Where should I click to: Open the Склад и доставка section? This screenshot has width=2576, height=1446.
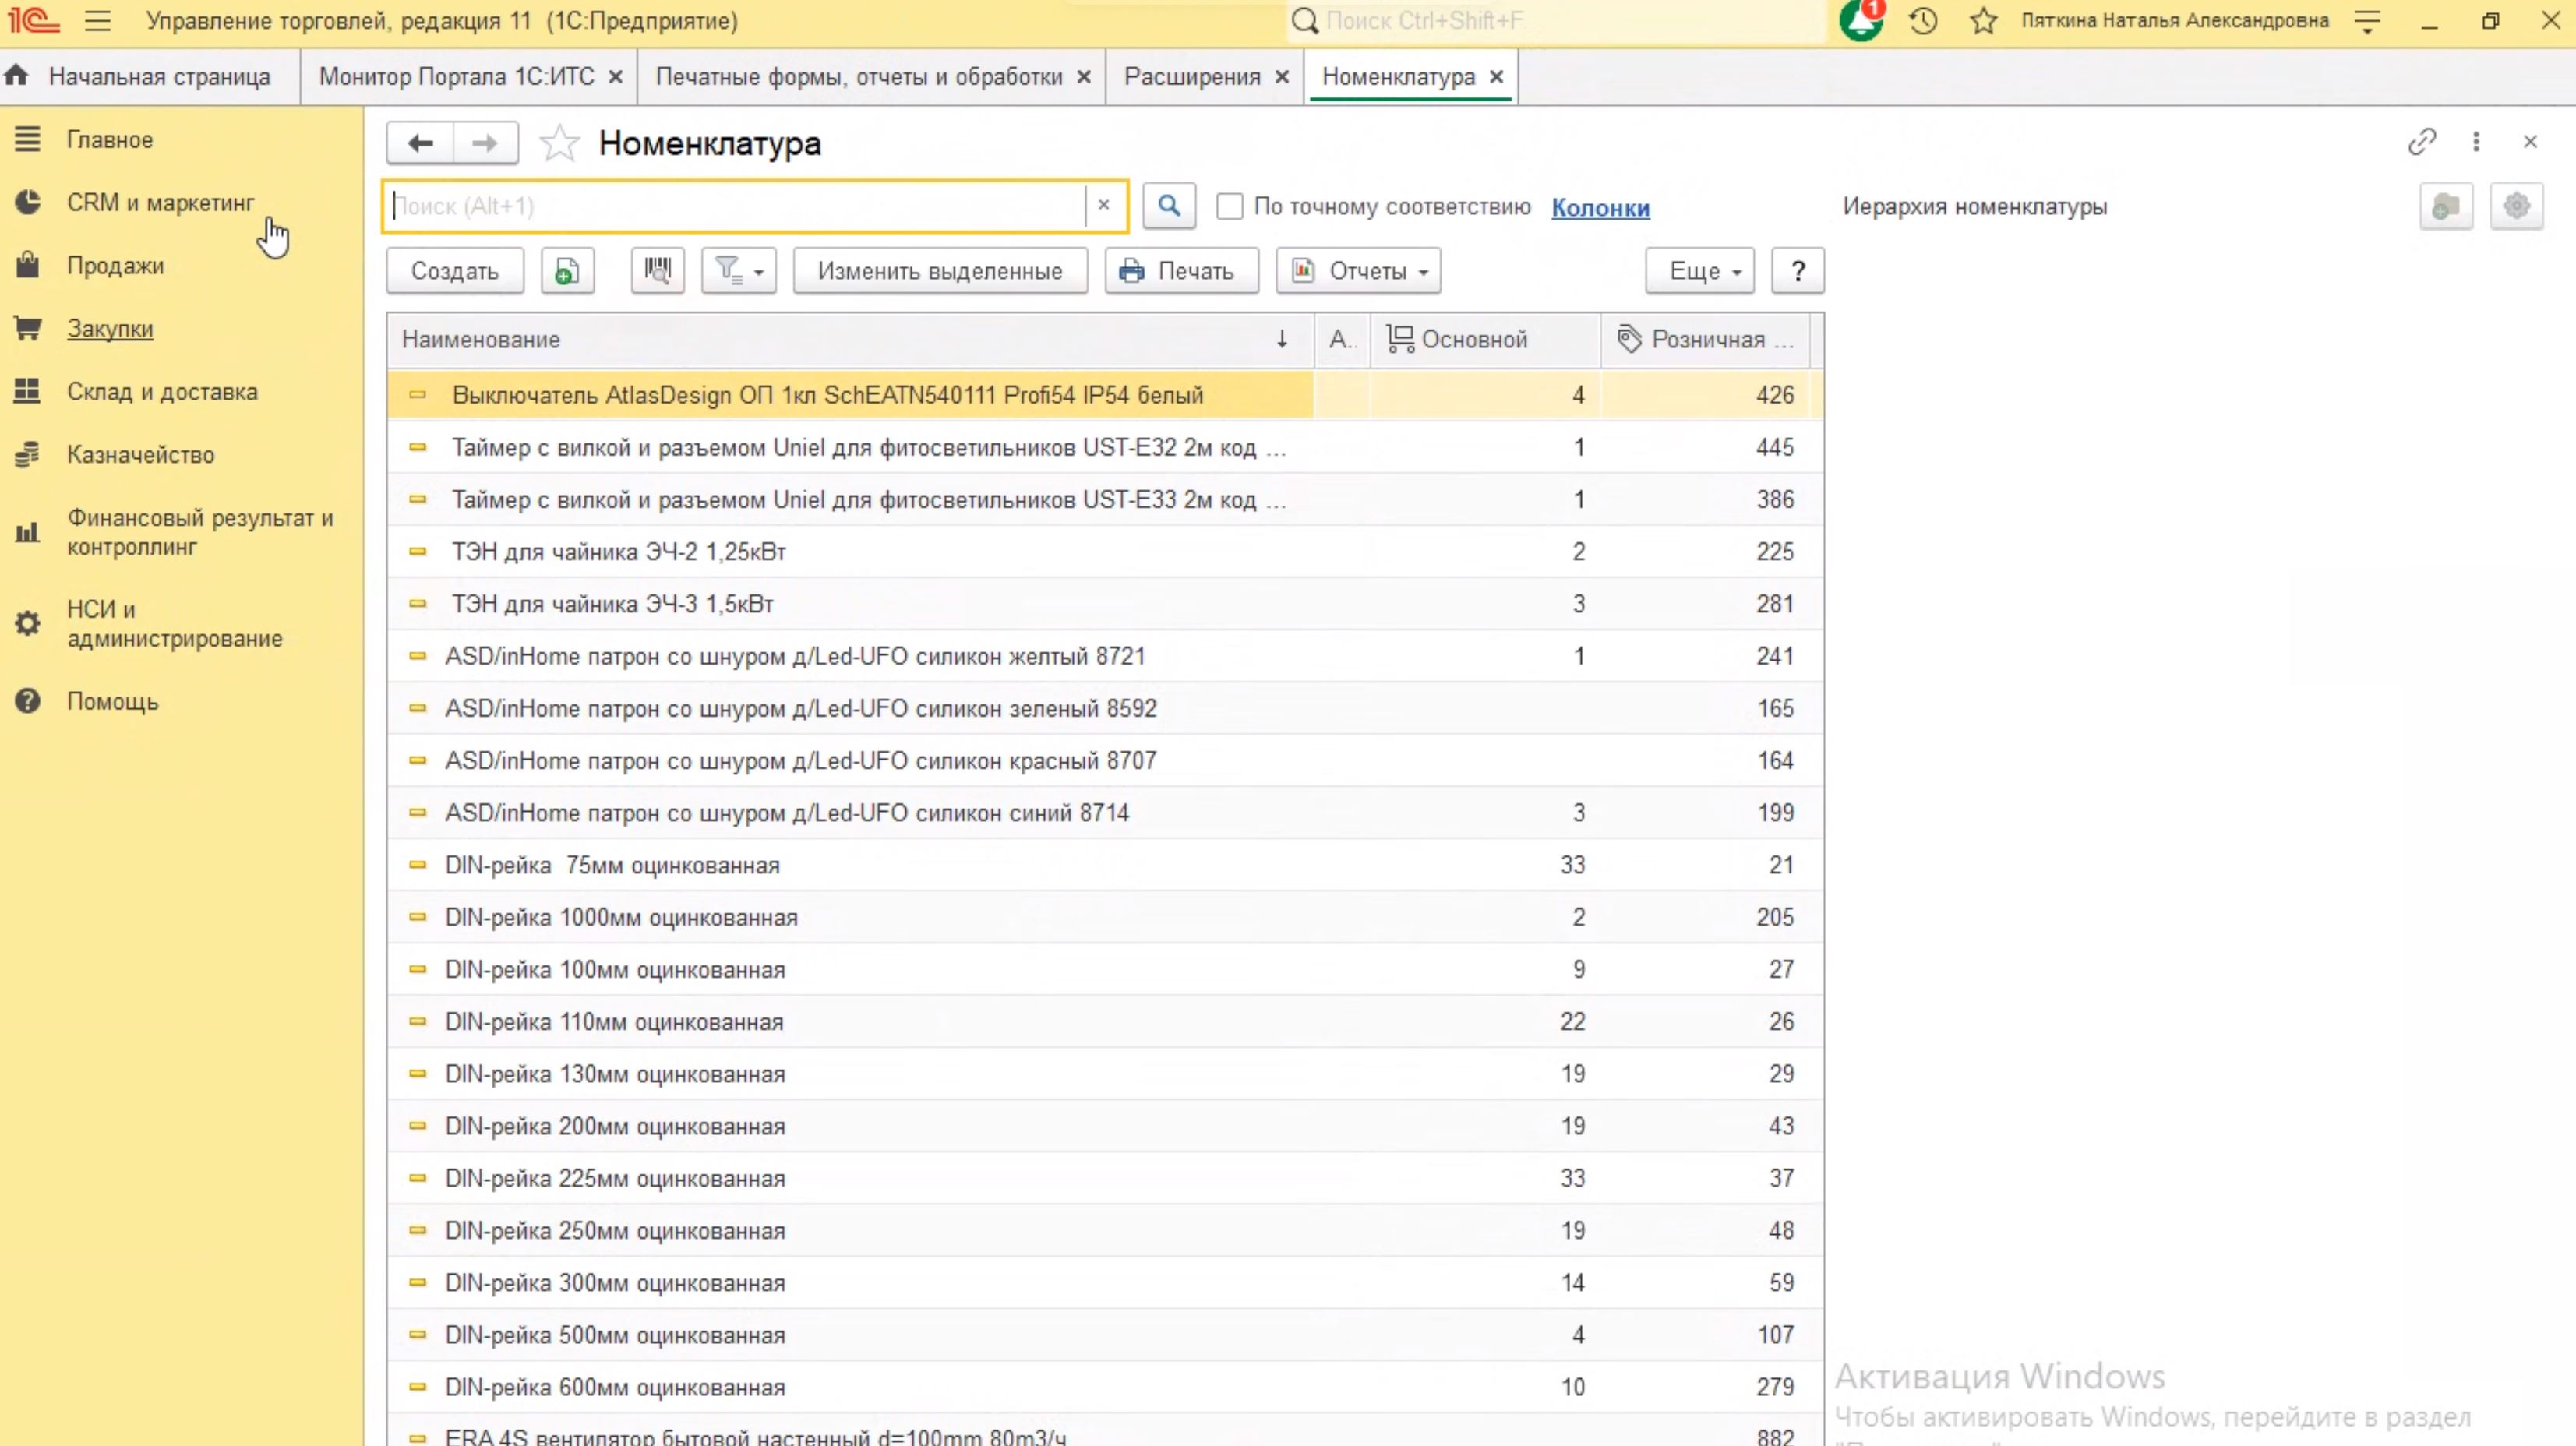pos(162,392)
